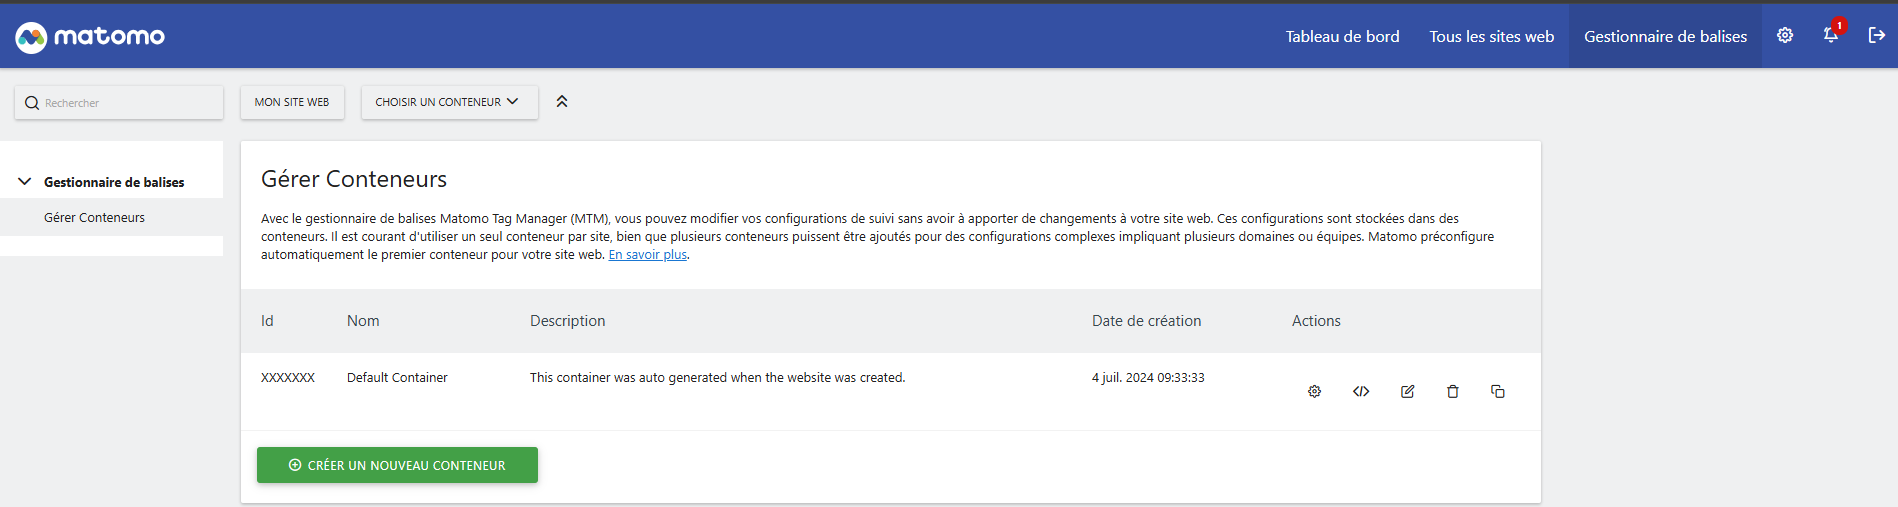Copy the Default Container
Viewport: 1898px width, 507px height.
(x=1498, y=392)
